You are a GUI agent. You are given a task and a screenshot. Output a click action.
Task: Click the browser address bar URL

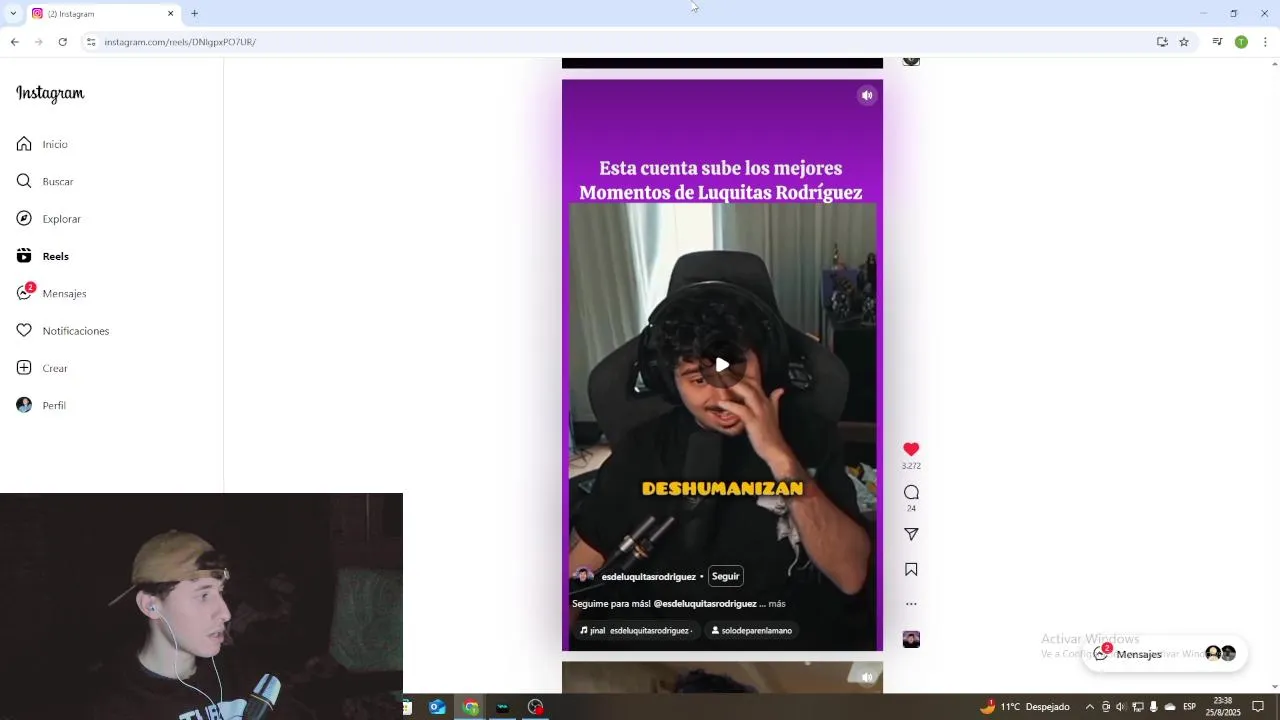point(180,42)
